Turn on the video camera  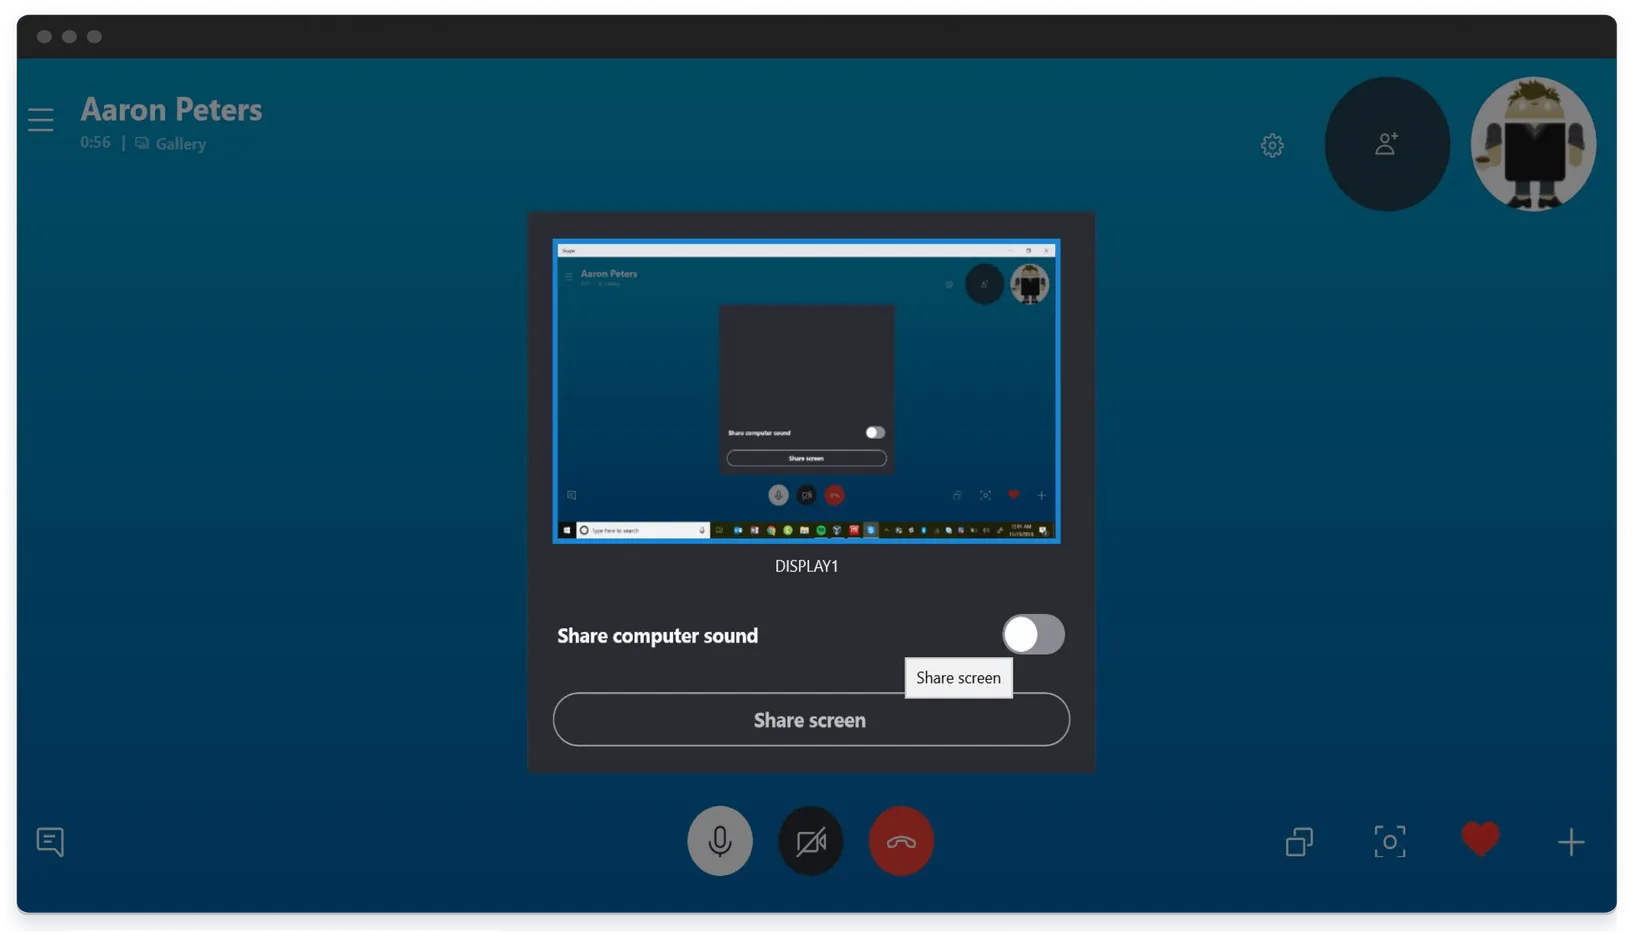coord(810,841)
